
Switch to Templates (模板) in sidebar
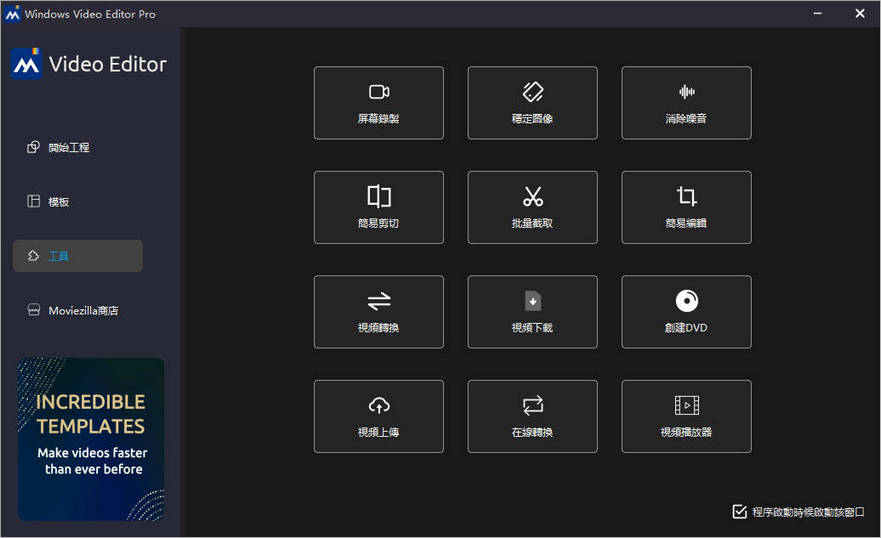pos(78,202)
